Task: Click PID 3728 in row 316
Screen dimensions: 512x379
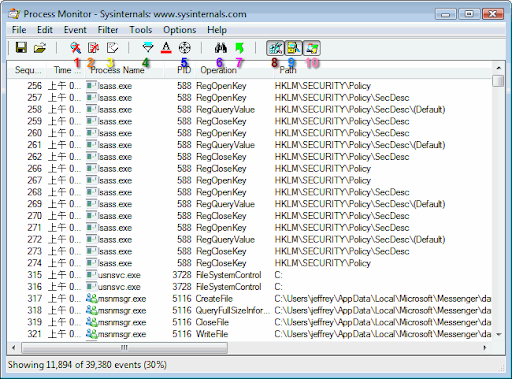Action: click(182, 287)
